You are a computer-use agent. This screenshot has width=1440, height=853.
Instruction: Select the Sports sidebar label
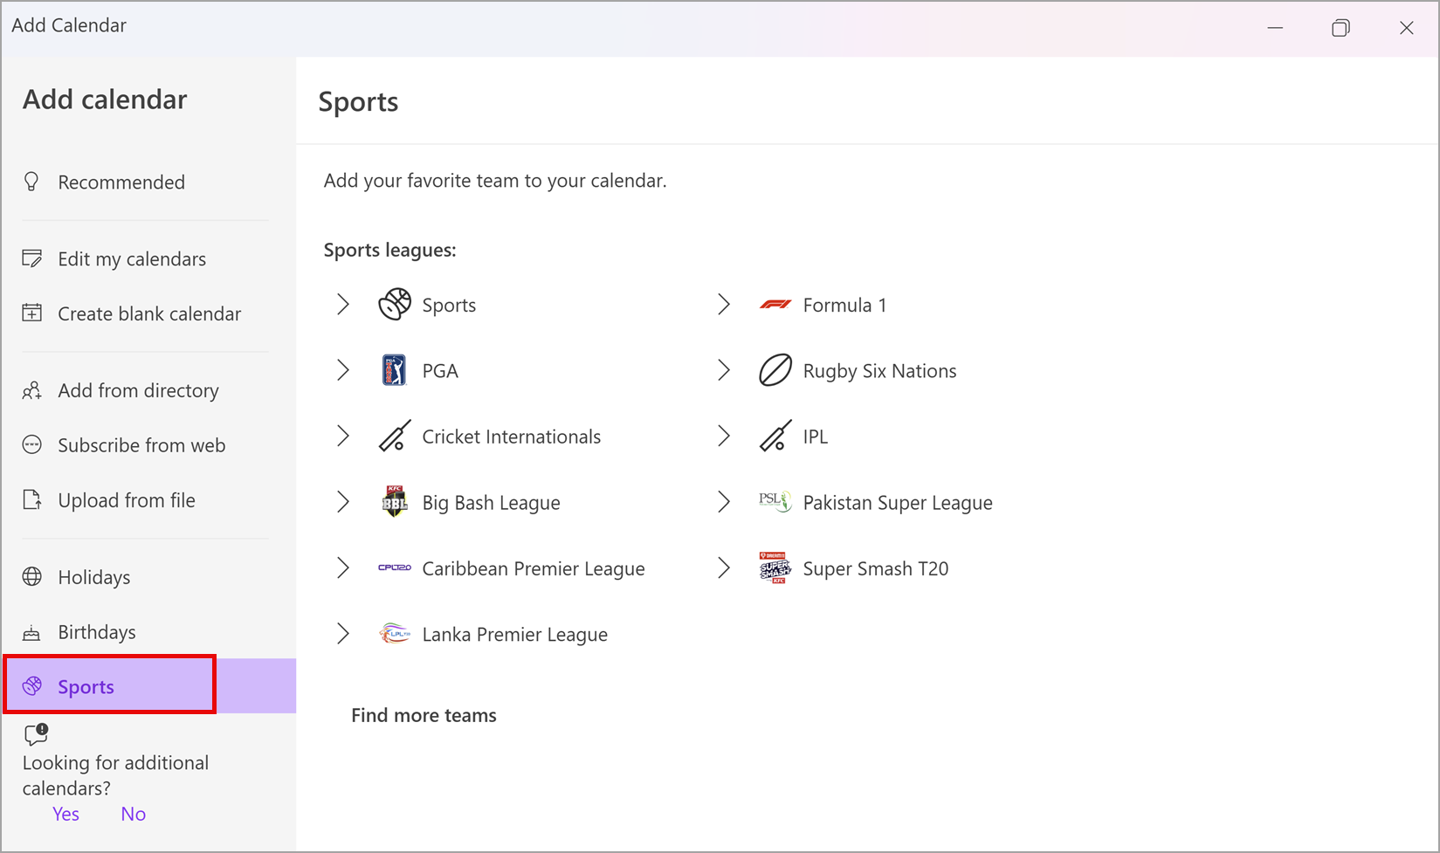(x=86, y=686)
